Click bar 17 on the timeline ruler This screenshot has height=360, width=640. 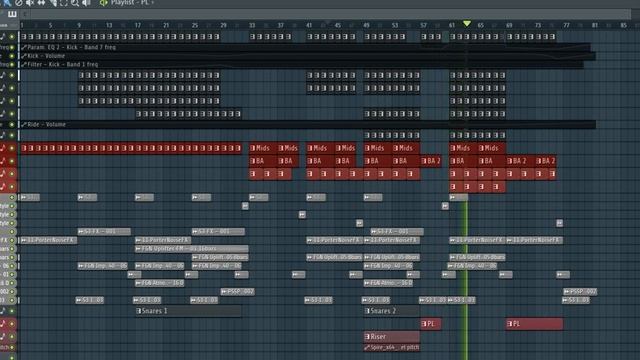[x=138, y=25]
